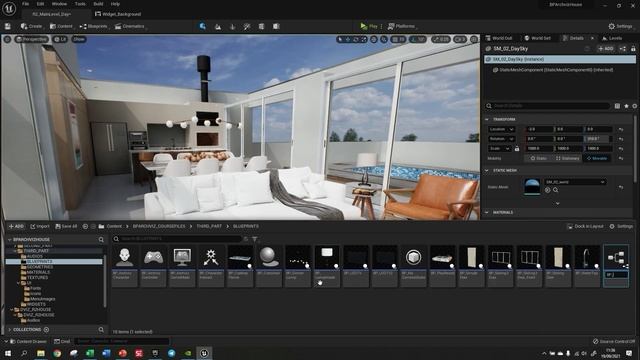Click the Add component button in Details
The height and width of the screenshot is (360, 640).
606,49
